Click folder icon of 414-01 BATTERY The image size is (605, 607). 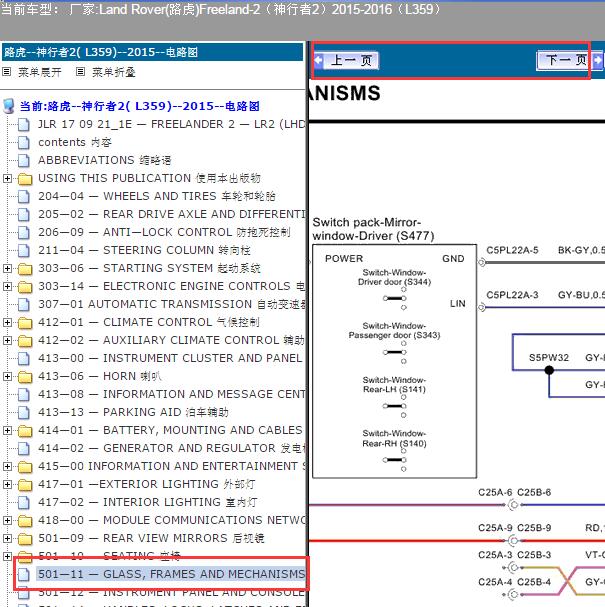tap(25, 431)
